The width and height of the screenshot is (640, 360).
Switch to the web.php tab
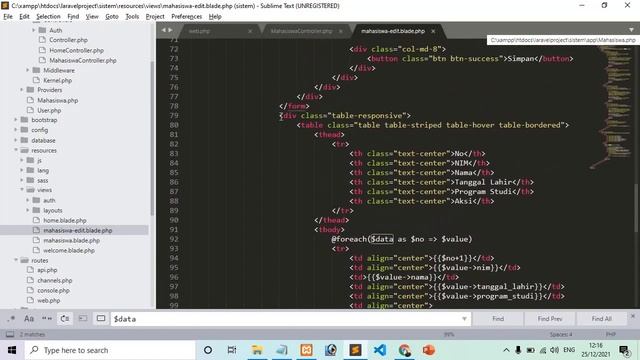[x=199, y=31]
